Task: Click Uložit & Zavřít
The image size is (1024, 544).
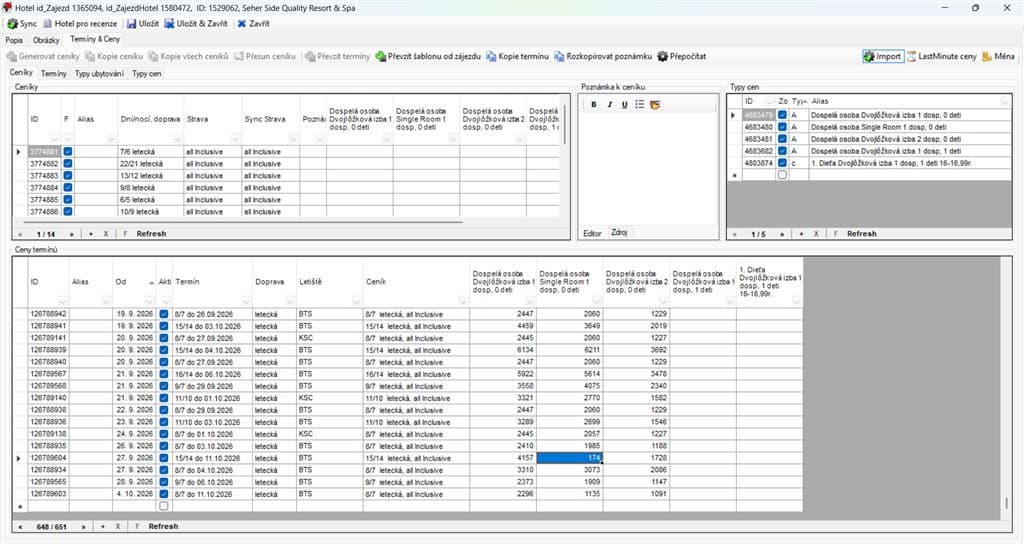Action: pos(196,24)
